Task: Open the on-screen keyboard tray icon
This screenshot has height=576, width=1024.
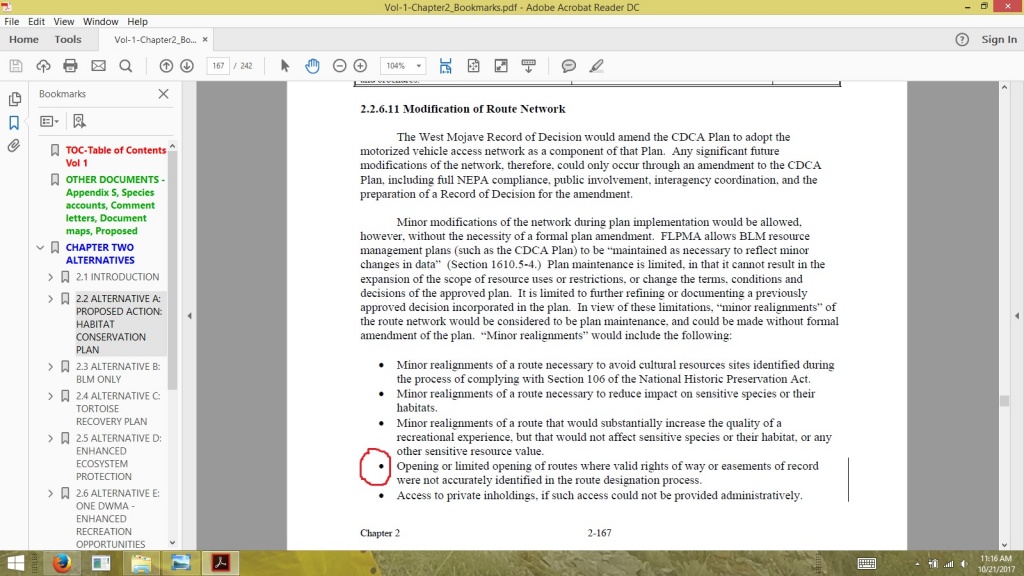Action: point(867,564)
